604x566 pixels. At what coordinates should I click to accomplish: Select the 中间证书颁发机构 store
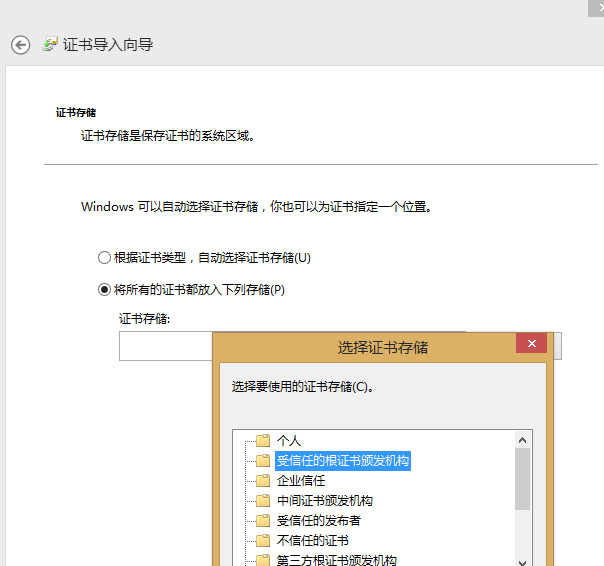coord(325,501)
